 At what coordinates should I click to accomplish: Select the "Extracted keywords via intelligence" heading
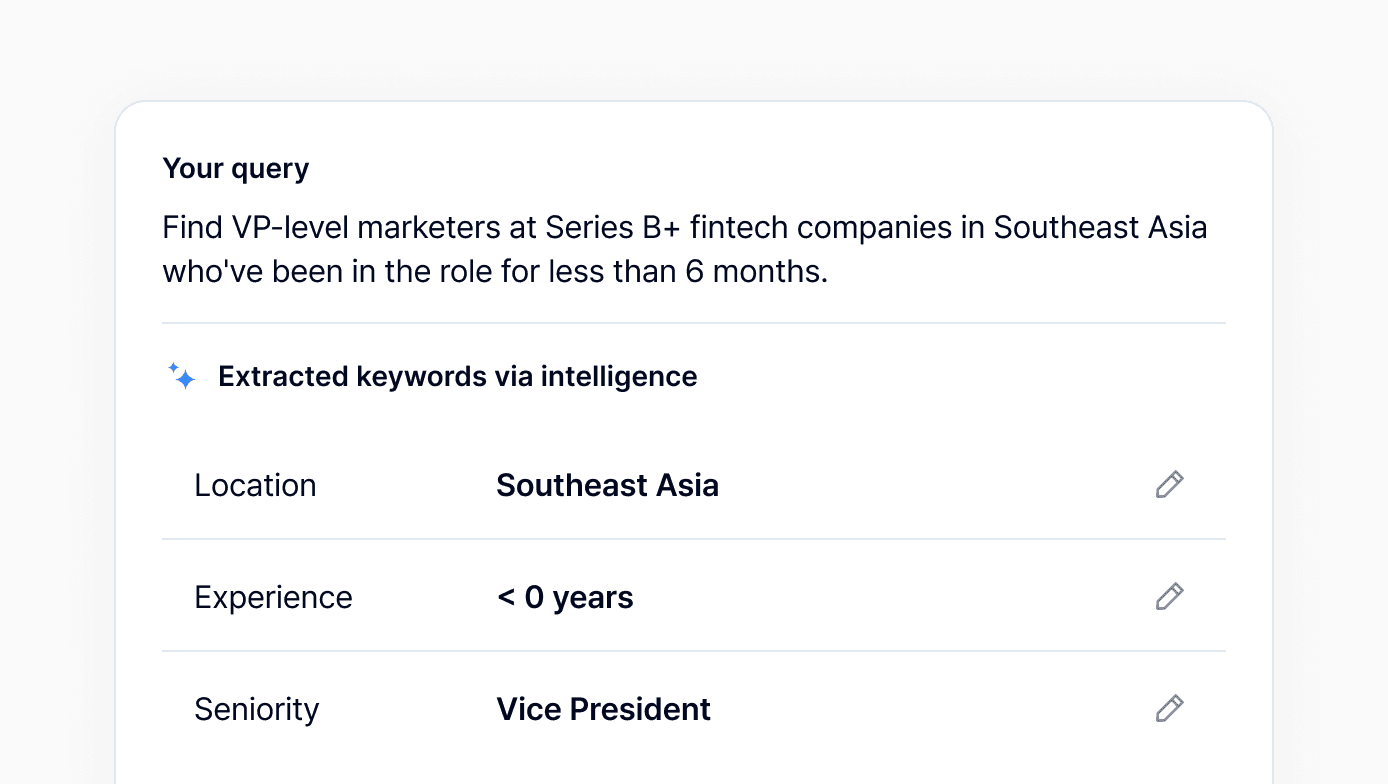(x=457, y=377)
